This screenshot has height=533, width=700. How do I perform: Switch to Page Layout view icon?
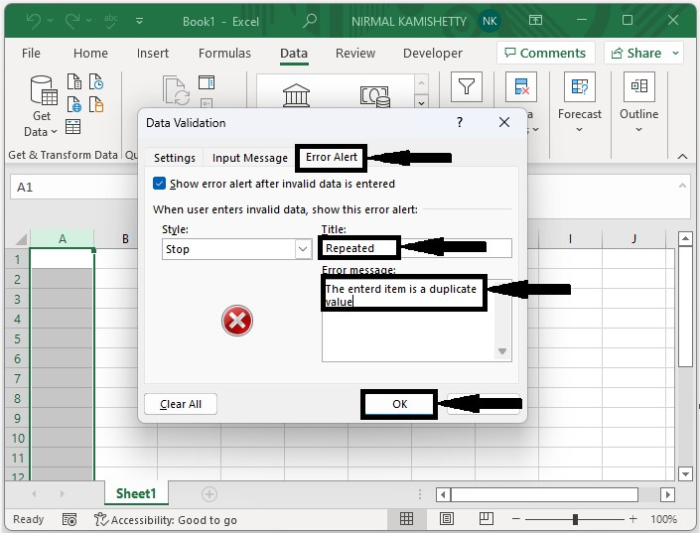coord(446,519)
